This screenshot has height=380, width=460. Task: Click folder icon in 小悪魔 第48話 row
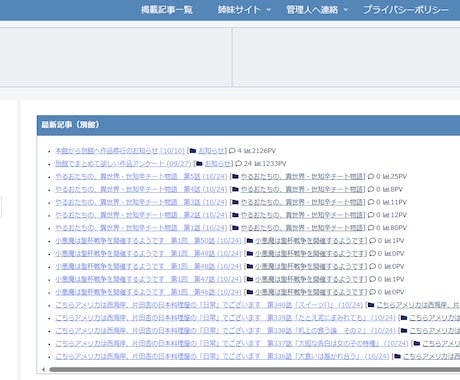click(249, 266)
